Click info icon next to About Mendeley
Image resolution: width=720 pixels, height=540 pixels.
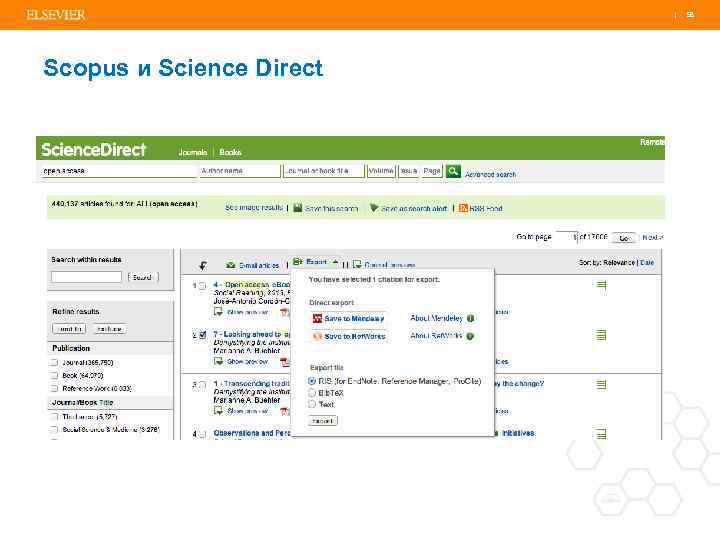coord(471,318)
